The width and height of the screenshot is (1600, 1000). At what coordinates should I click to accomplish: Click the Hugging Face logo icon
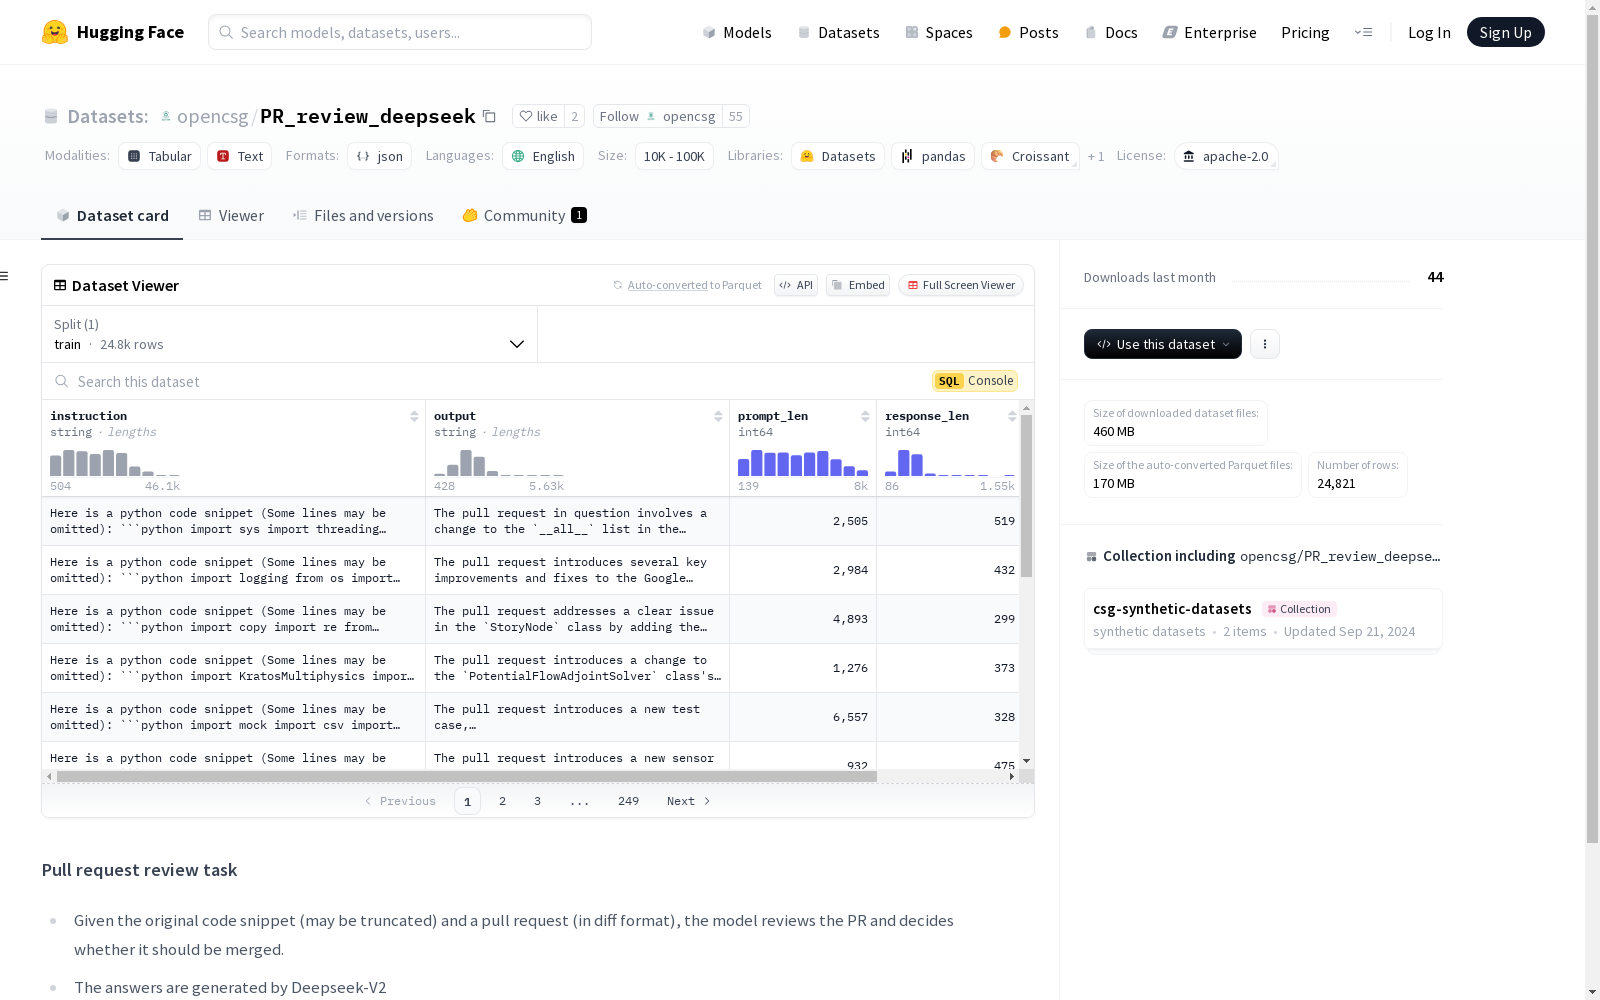click(55, 32)
